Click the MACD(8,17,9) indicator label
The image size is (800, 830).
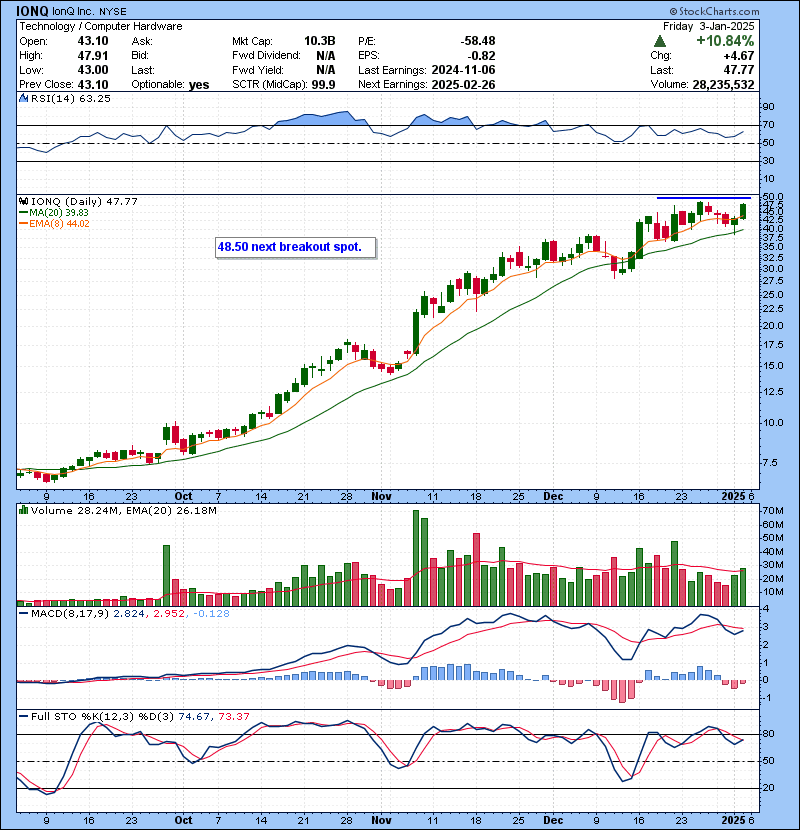[x=70, y=614]
